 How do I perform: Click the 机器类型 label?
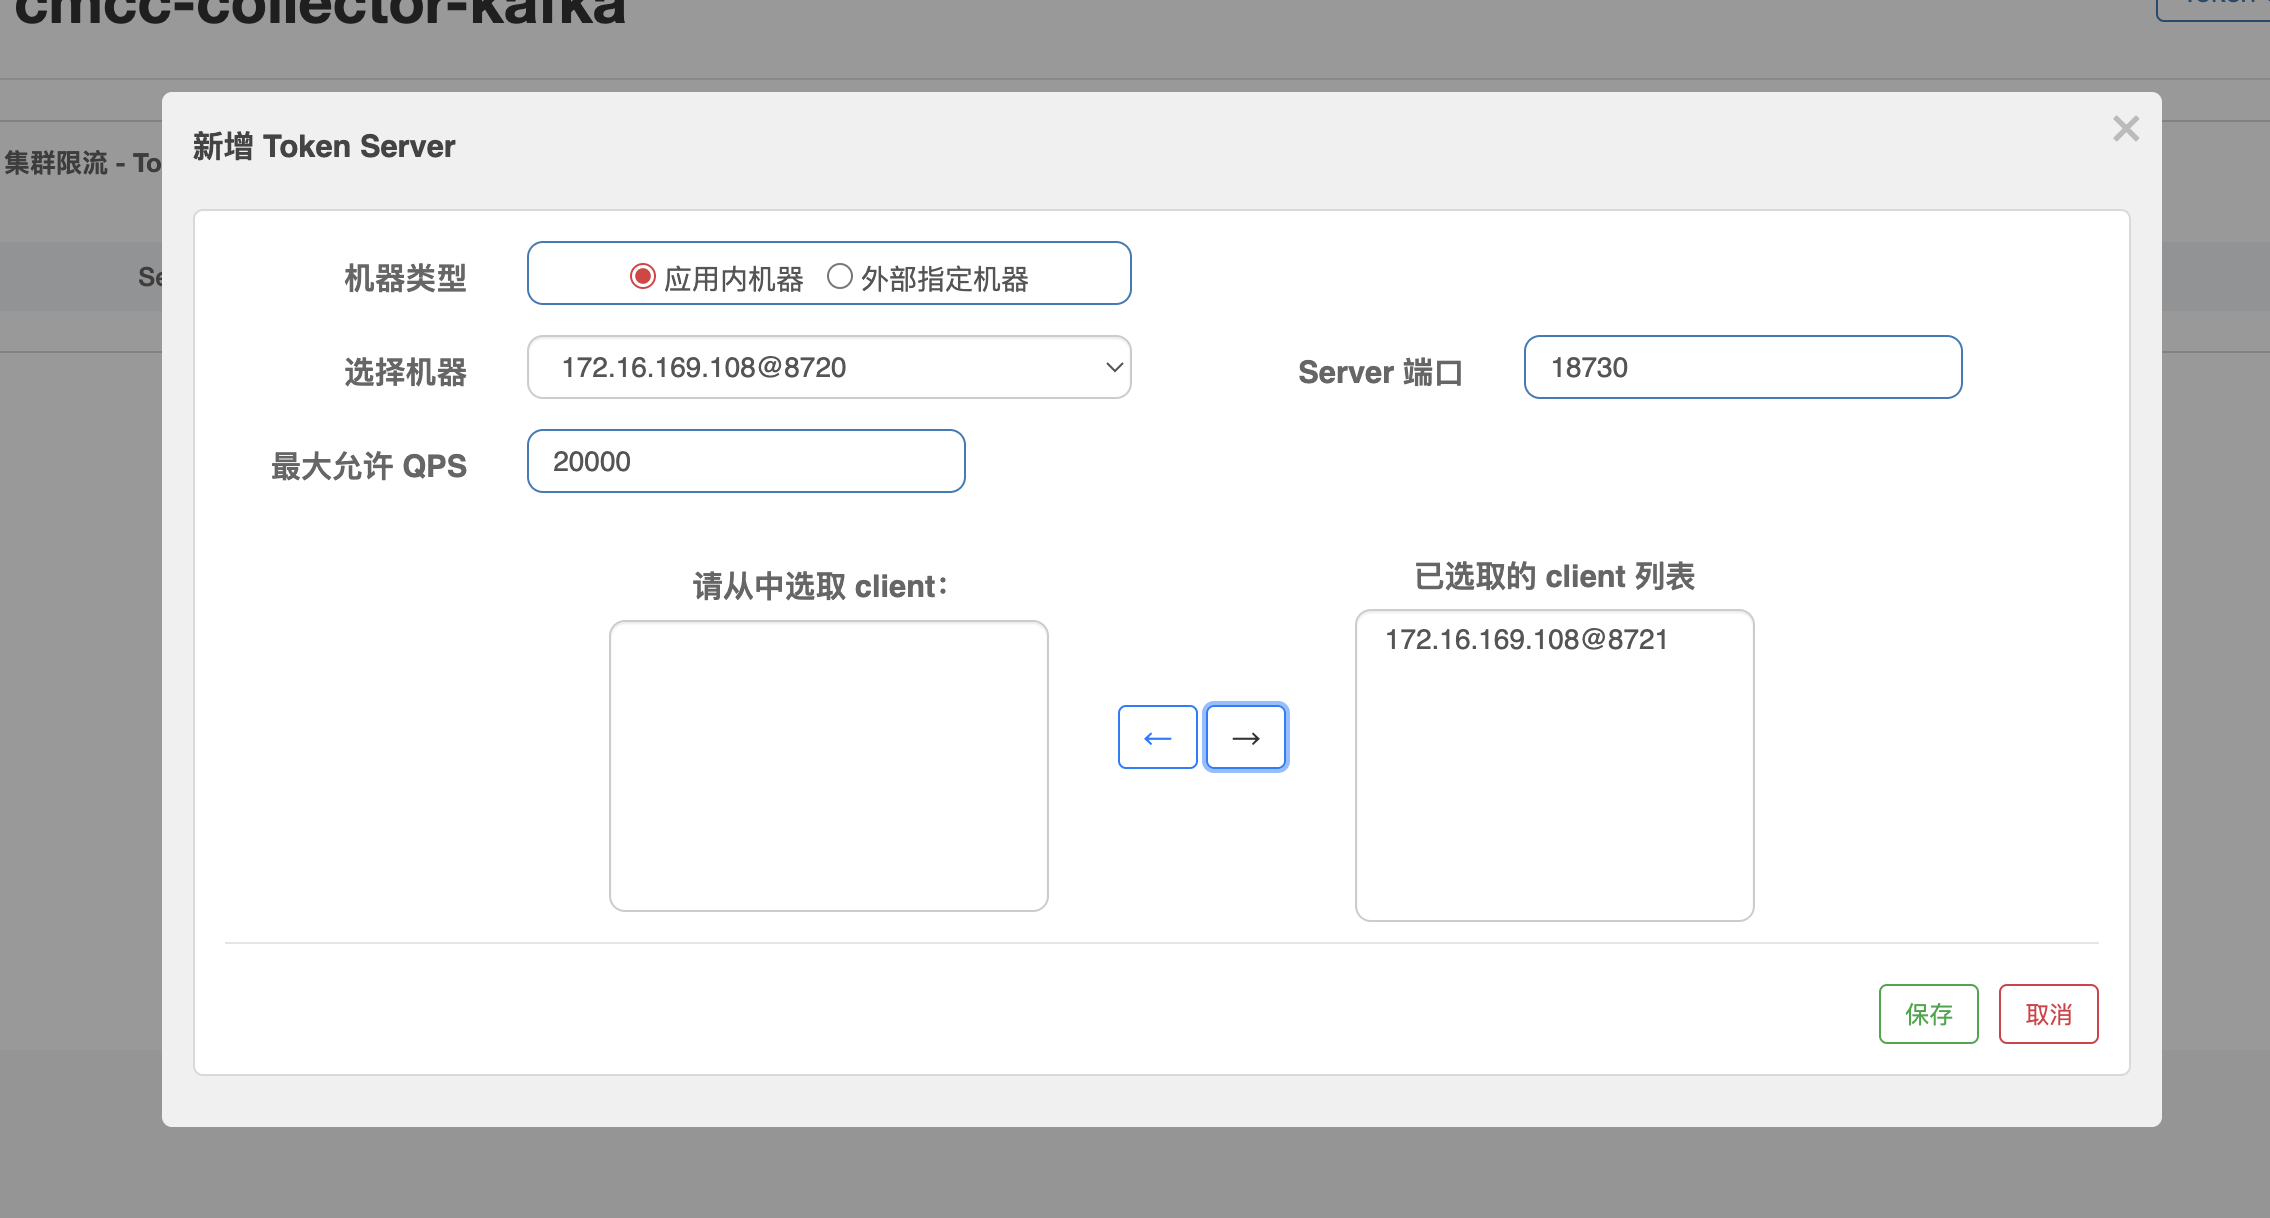(x=405, y=278)
